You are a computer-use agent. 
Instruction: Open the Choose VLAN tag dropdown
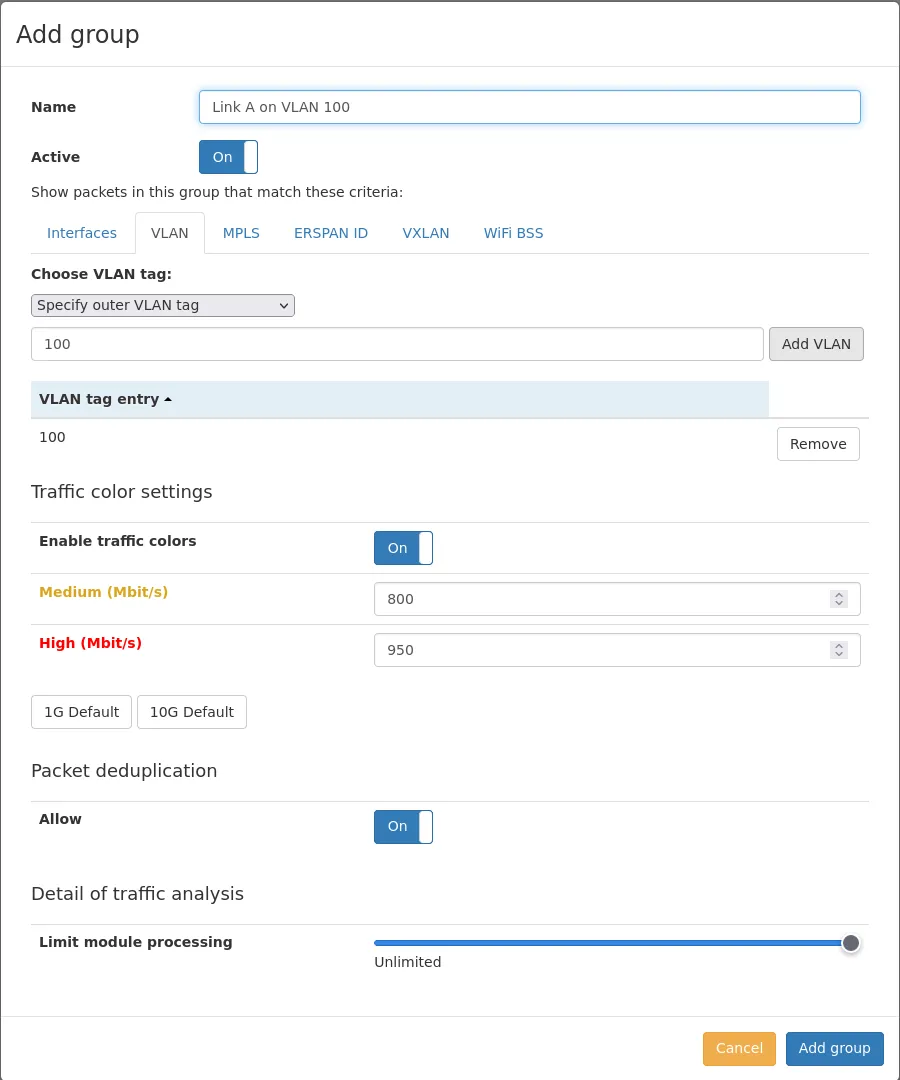(x=163, y=305)
